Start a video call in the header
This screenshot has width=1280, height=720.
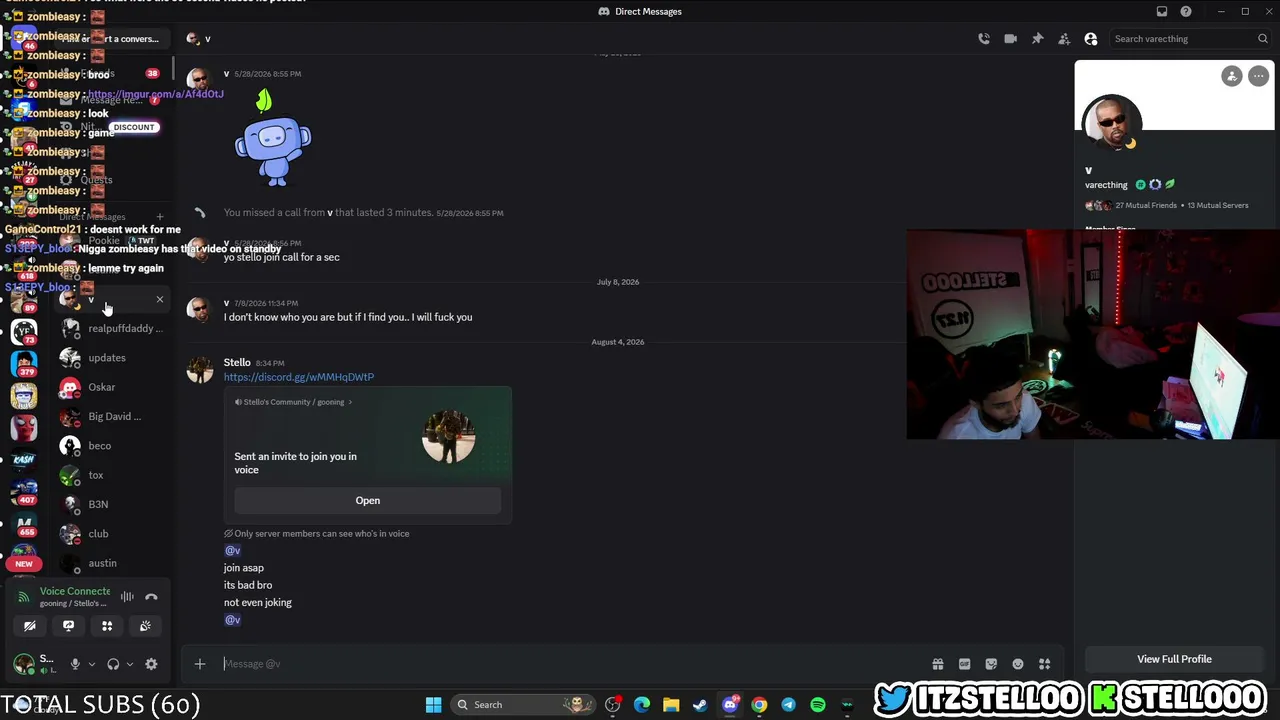(1011, 39)
